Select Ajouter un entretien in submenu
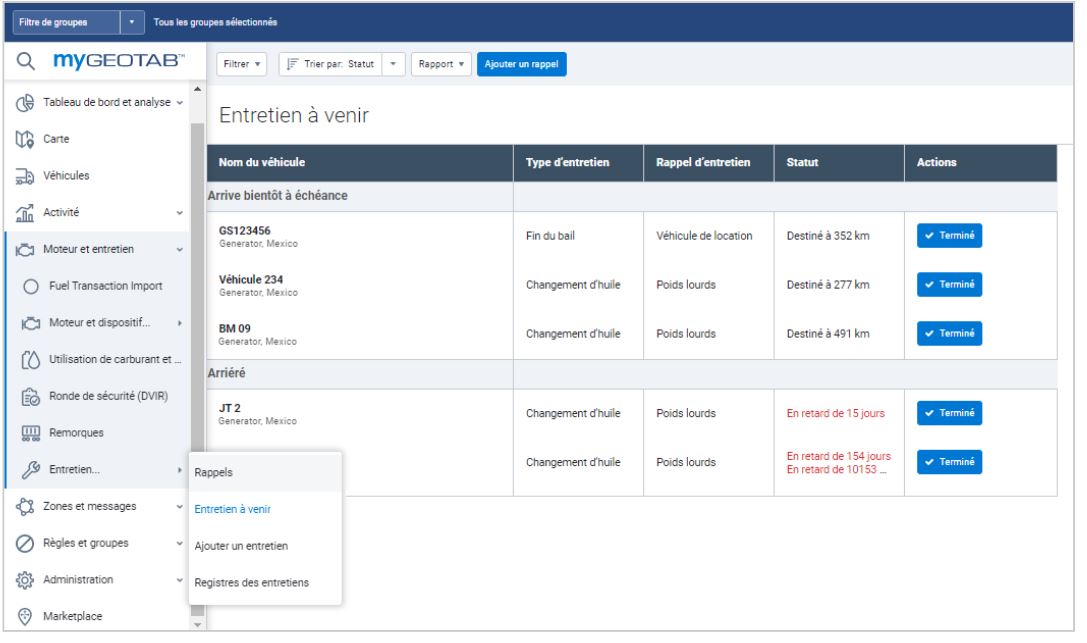The width and height of the screenshot is (1087, 643). coord(242,546)
